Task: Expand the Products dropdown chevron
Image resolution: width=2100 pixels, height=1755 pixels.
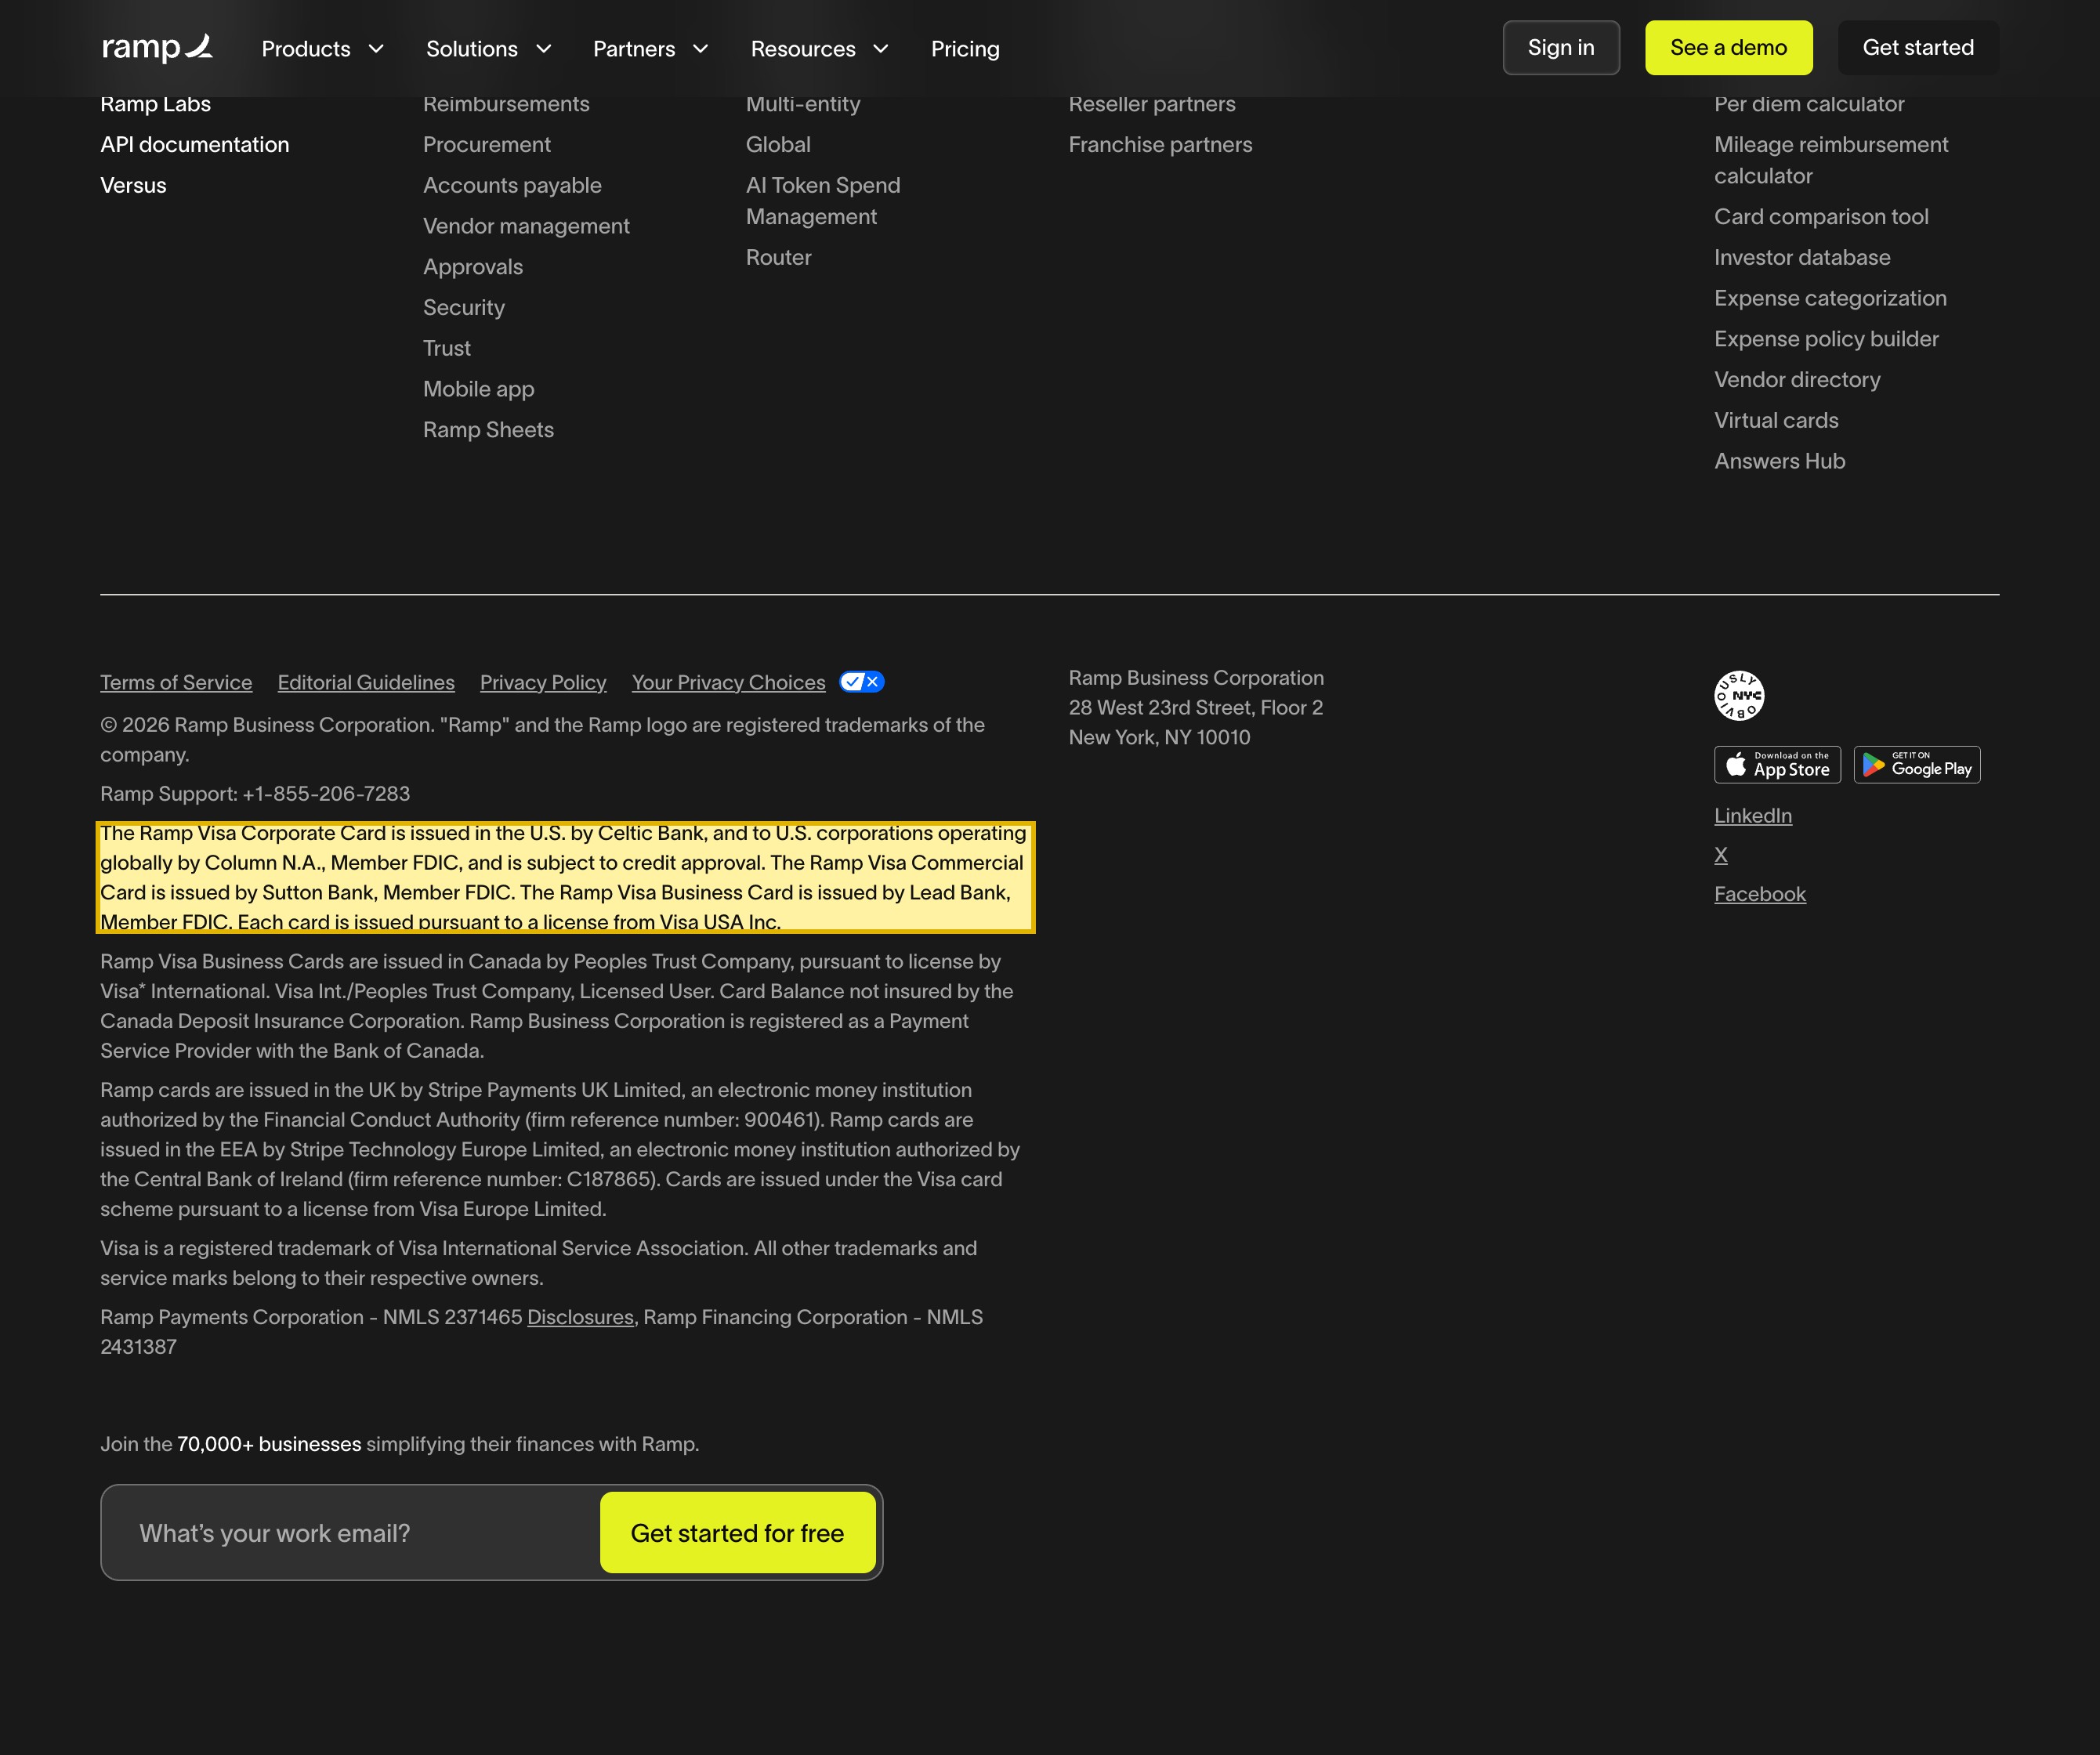Action: [x=376, y=48]
